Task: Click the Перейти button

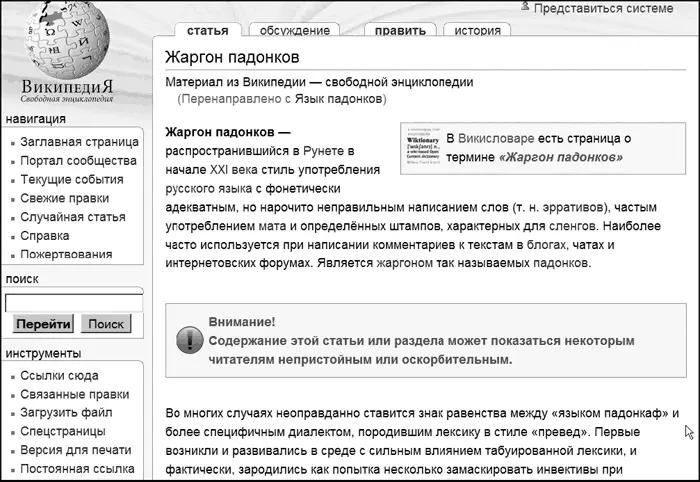Action: click(x=43, y=324)
